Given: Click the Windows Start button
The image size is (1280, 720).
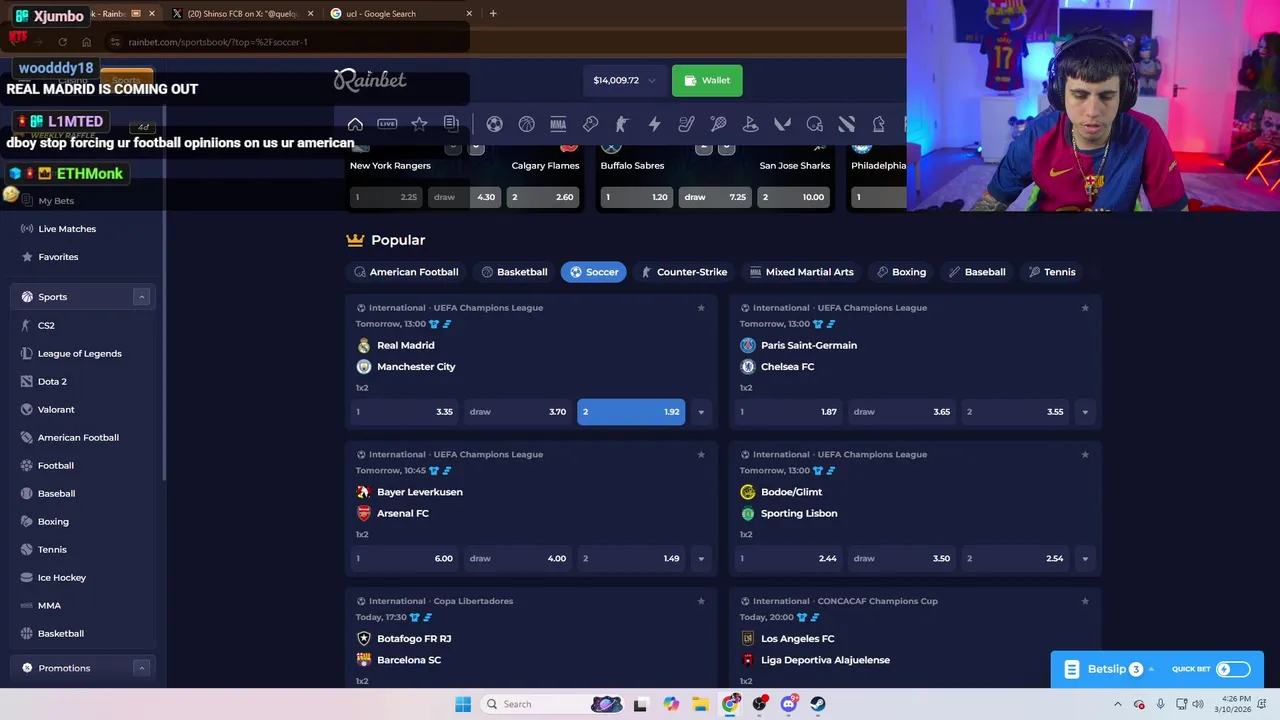Looking at the screenshot, I should coord(463,704).
